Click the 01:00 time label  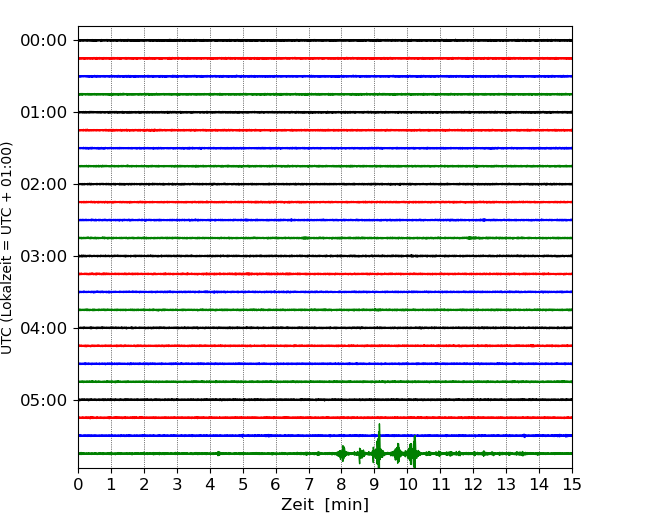(x=44, y=112)
